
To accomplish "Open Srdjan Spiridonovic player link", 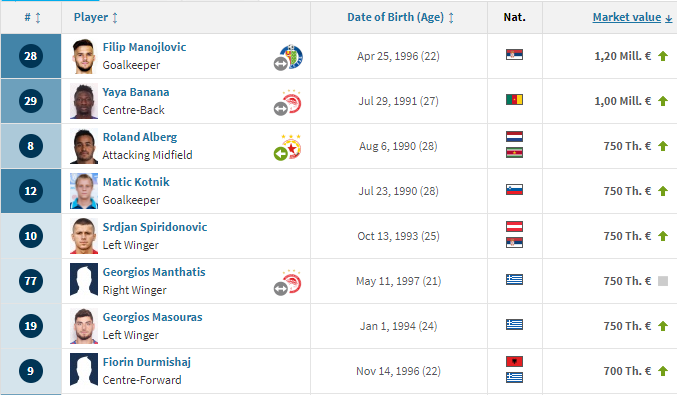I will click(155, 227).
